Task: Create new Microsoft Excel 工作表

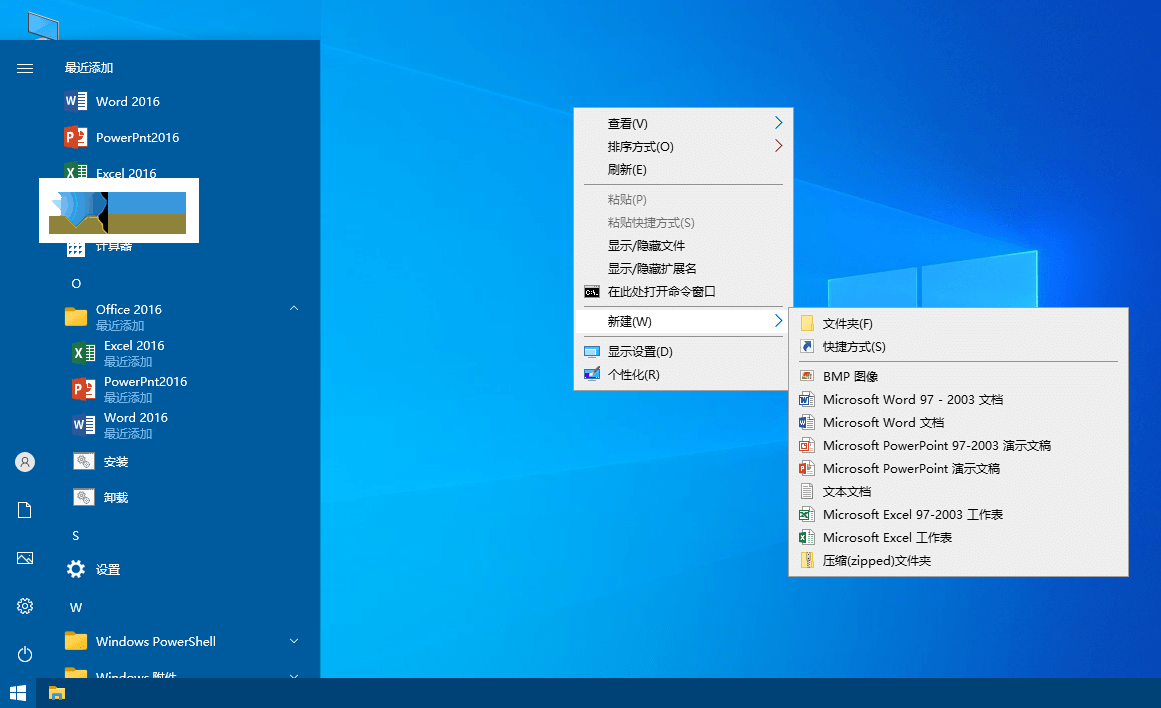Action: tap(958, 537)
